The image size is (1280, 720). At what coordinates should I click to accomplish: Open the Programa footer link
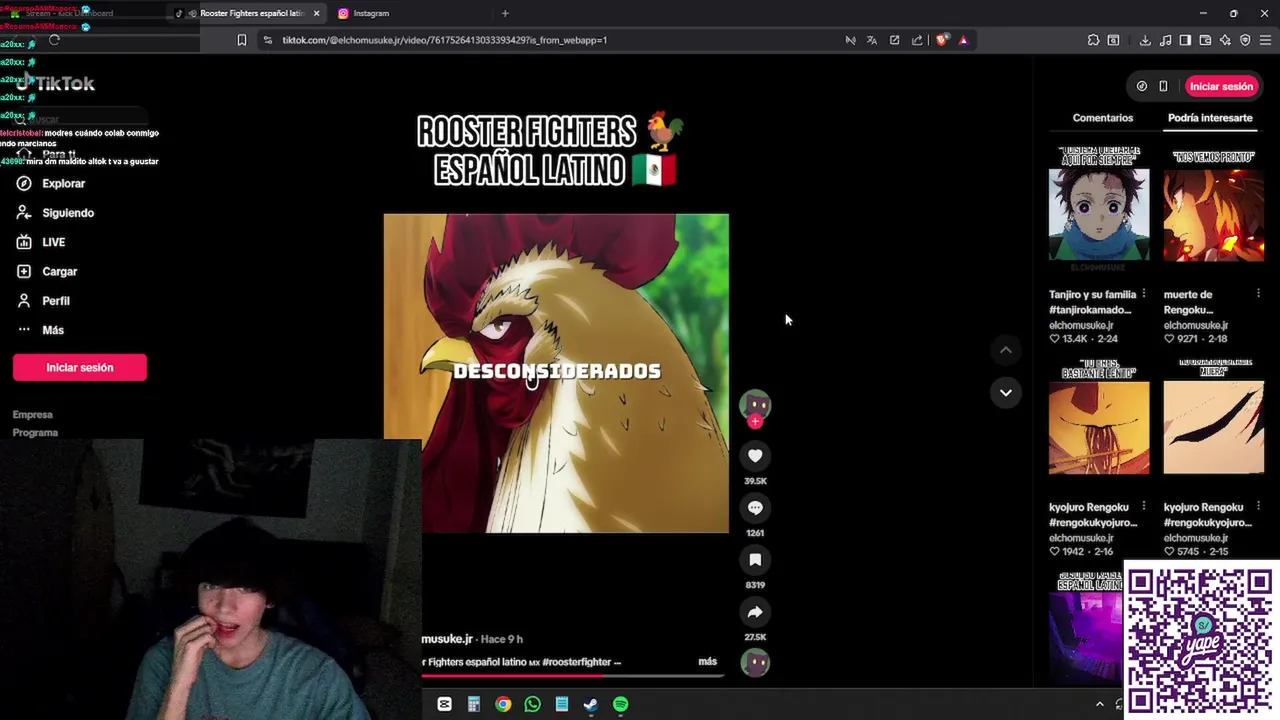coord(35,433)
